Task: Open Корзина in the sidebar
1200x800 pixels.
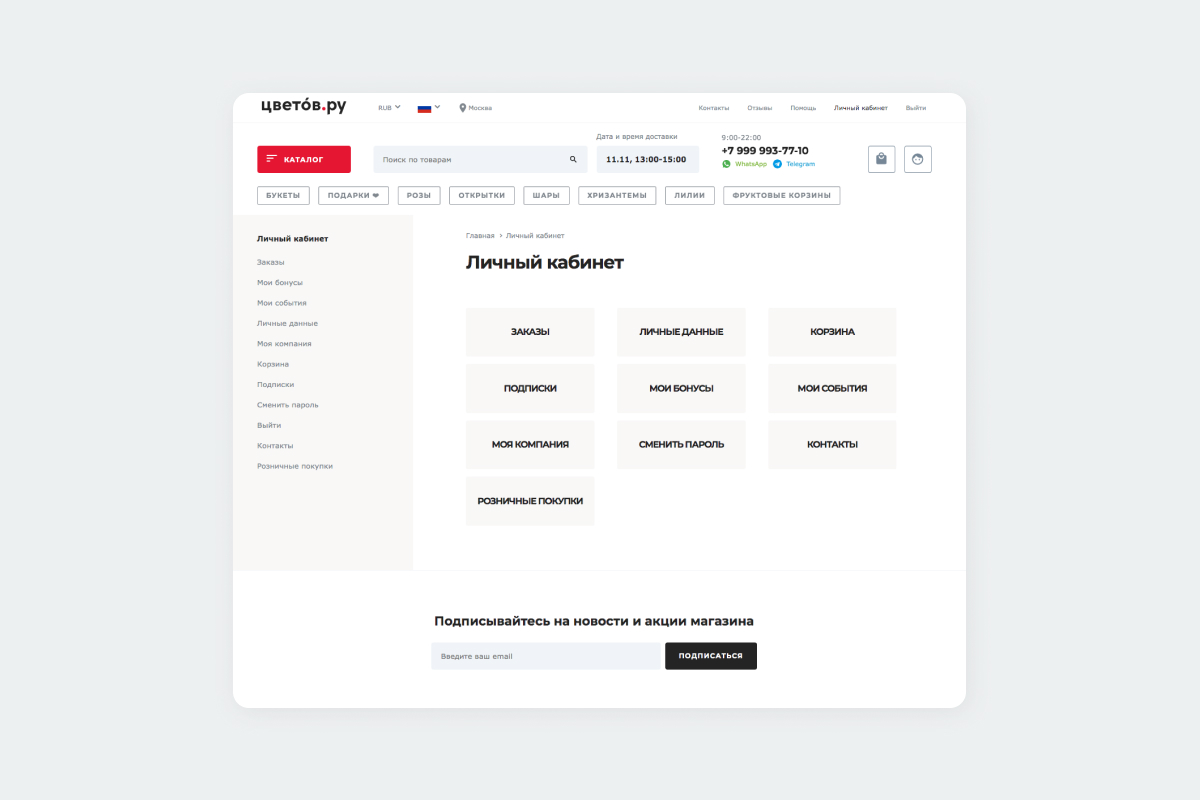Action: [x=273, y=364]
